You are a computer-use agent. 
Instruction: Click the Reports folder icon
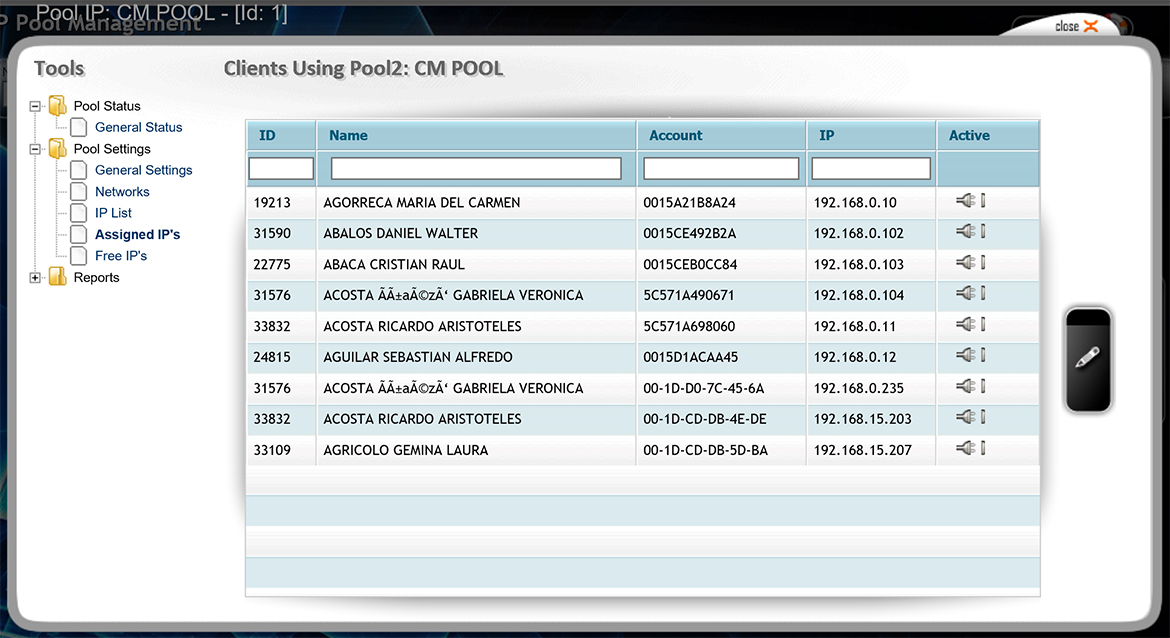click(x=58, y=278)
